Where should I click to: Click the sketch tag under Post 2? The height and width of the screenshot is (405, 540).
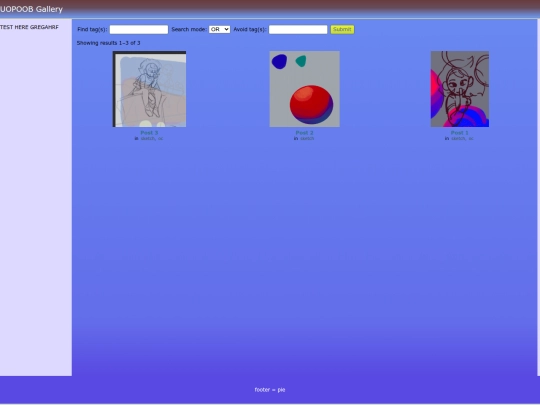click(x=307, y=138)
